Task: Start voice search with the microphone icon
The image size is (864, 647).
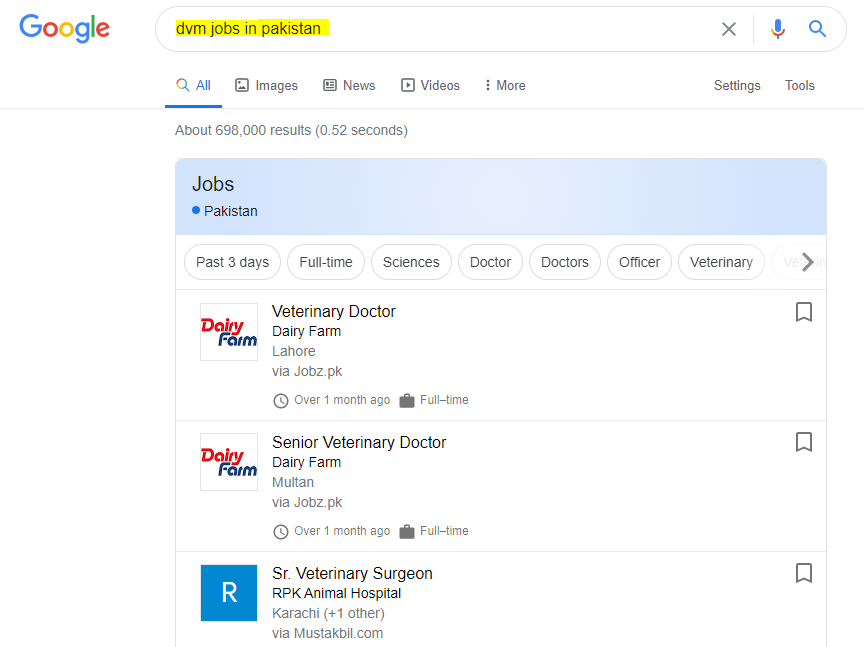Action: [777, 29]
